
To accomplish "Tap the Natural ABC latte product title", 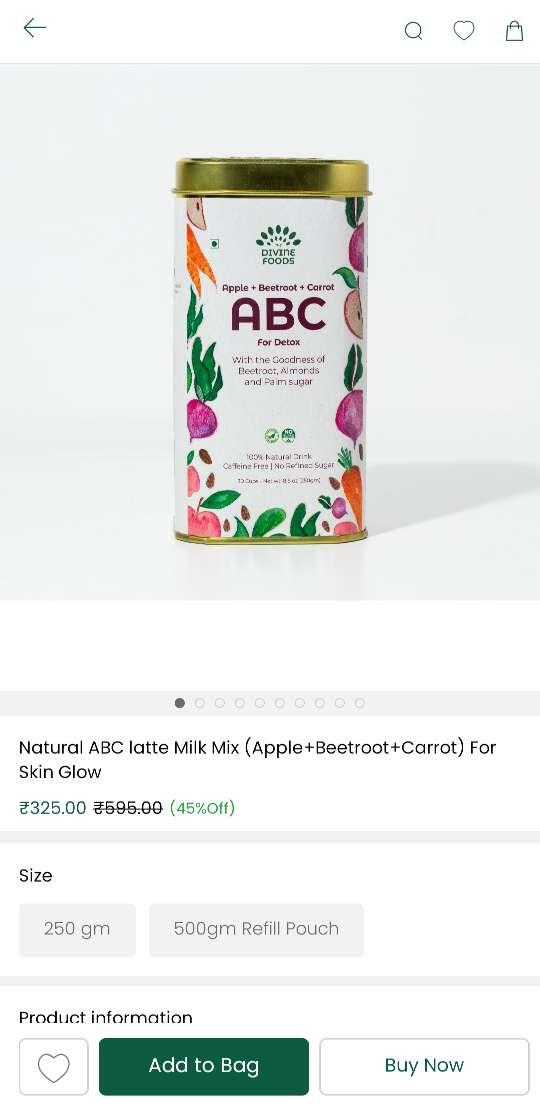I will coord(258,760).
